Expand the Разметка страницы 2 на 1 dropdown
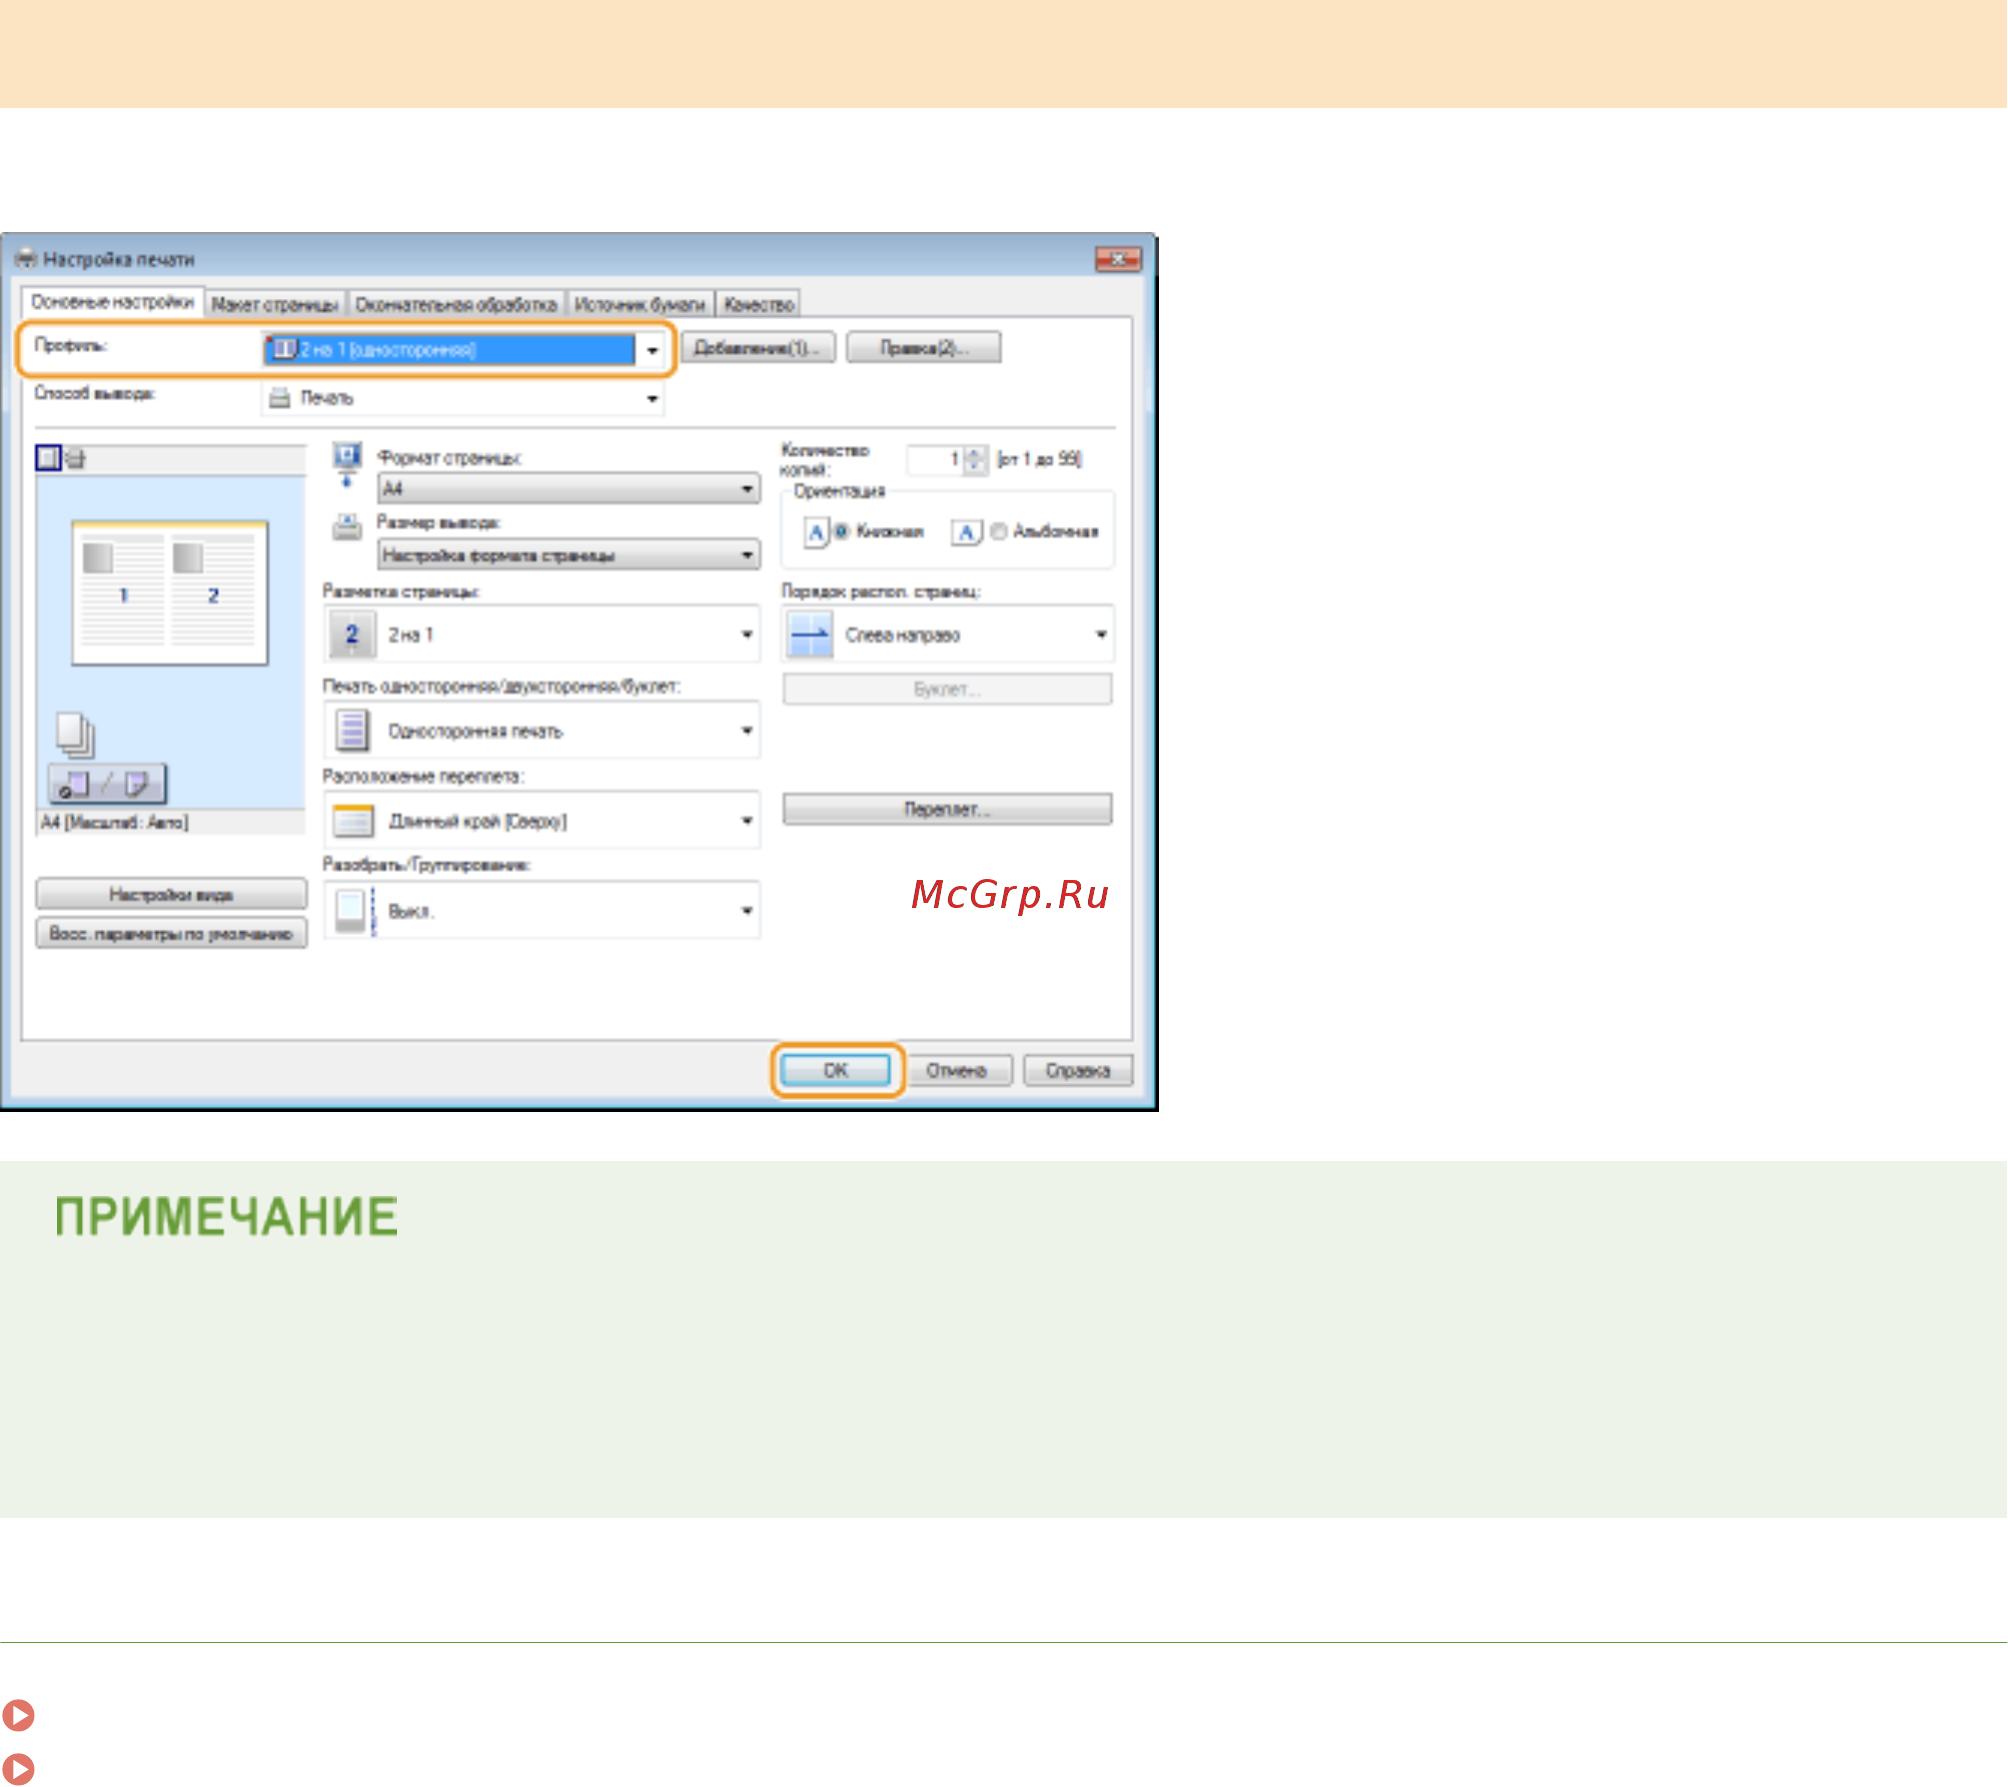Image resolution: width=2008 pixels, height=1787 pixels. pyautogui.click(x=541, y=635)
